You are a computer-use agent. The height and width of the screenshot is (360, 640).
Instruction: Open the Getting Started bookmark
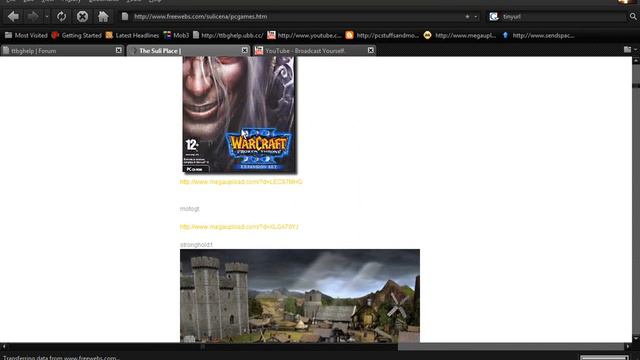pos(76,36)
